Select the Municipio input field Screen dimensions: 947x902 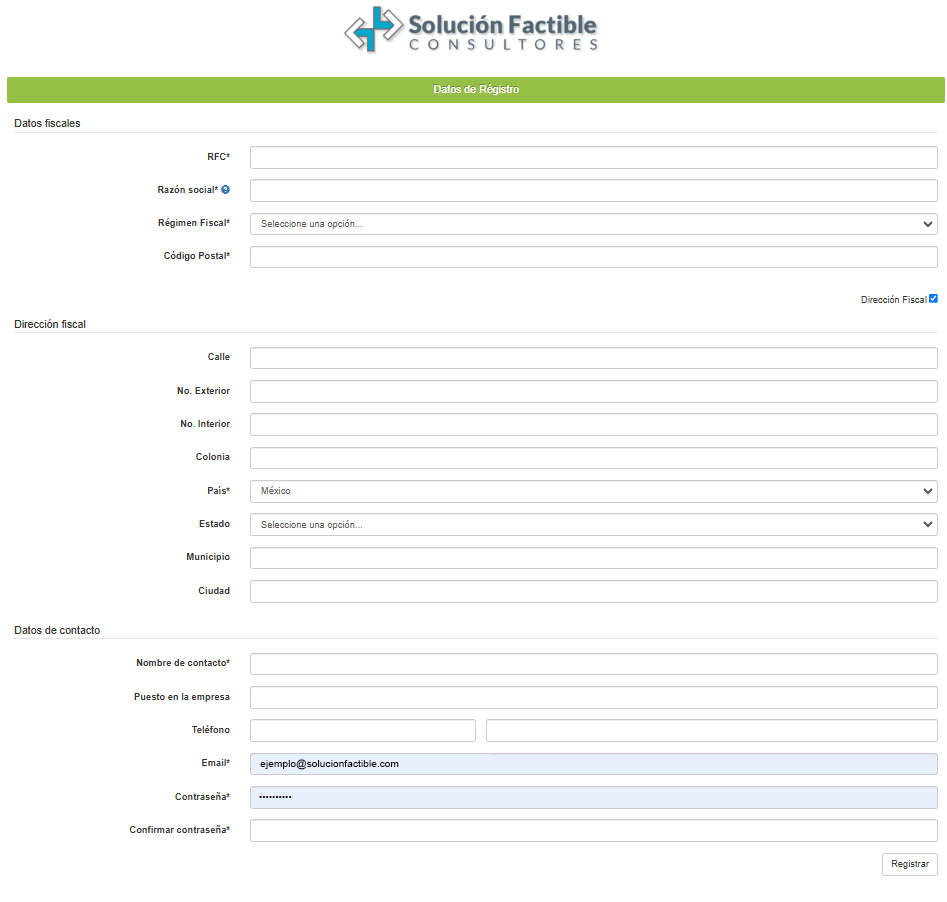click(x=593, y=558)
